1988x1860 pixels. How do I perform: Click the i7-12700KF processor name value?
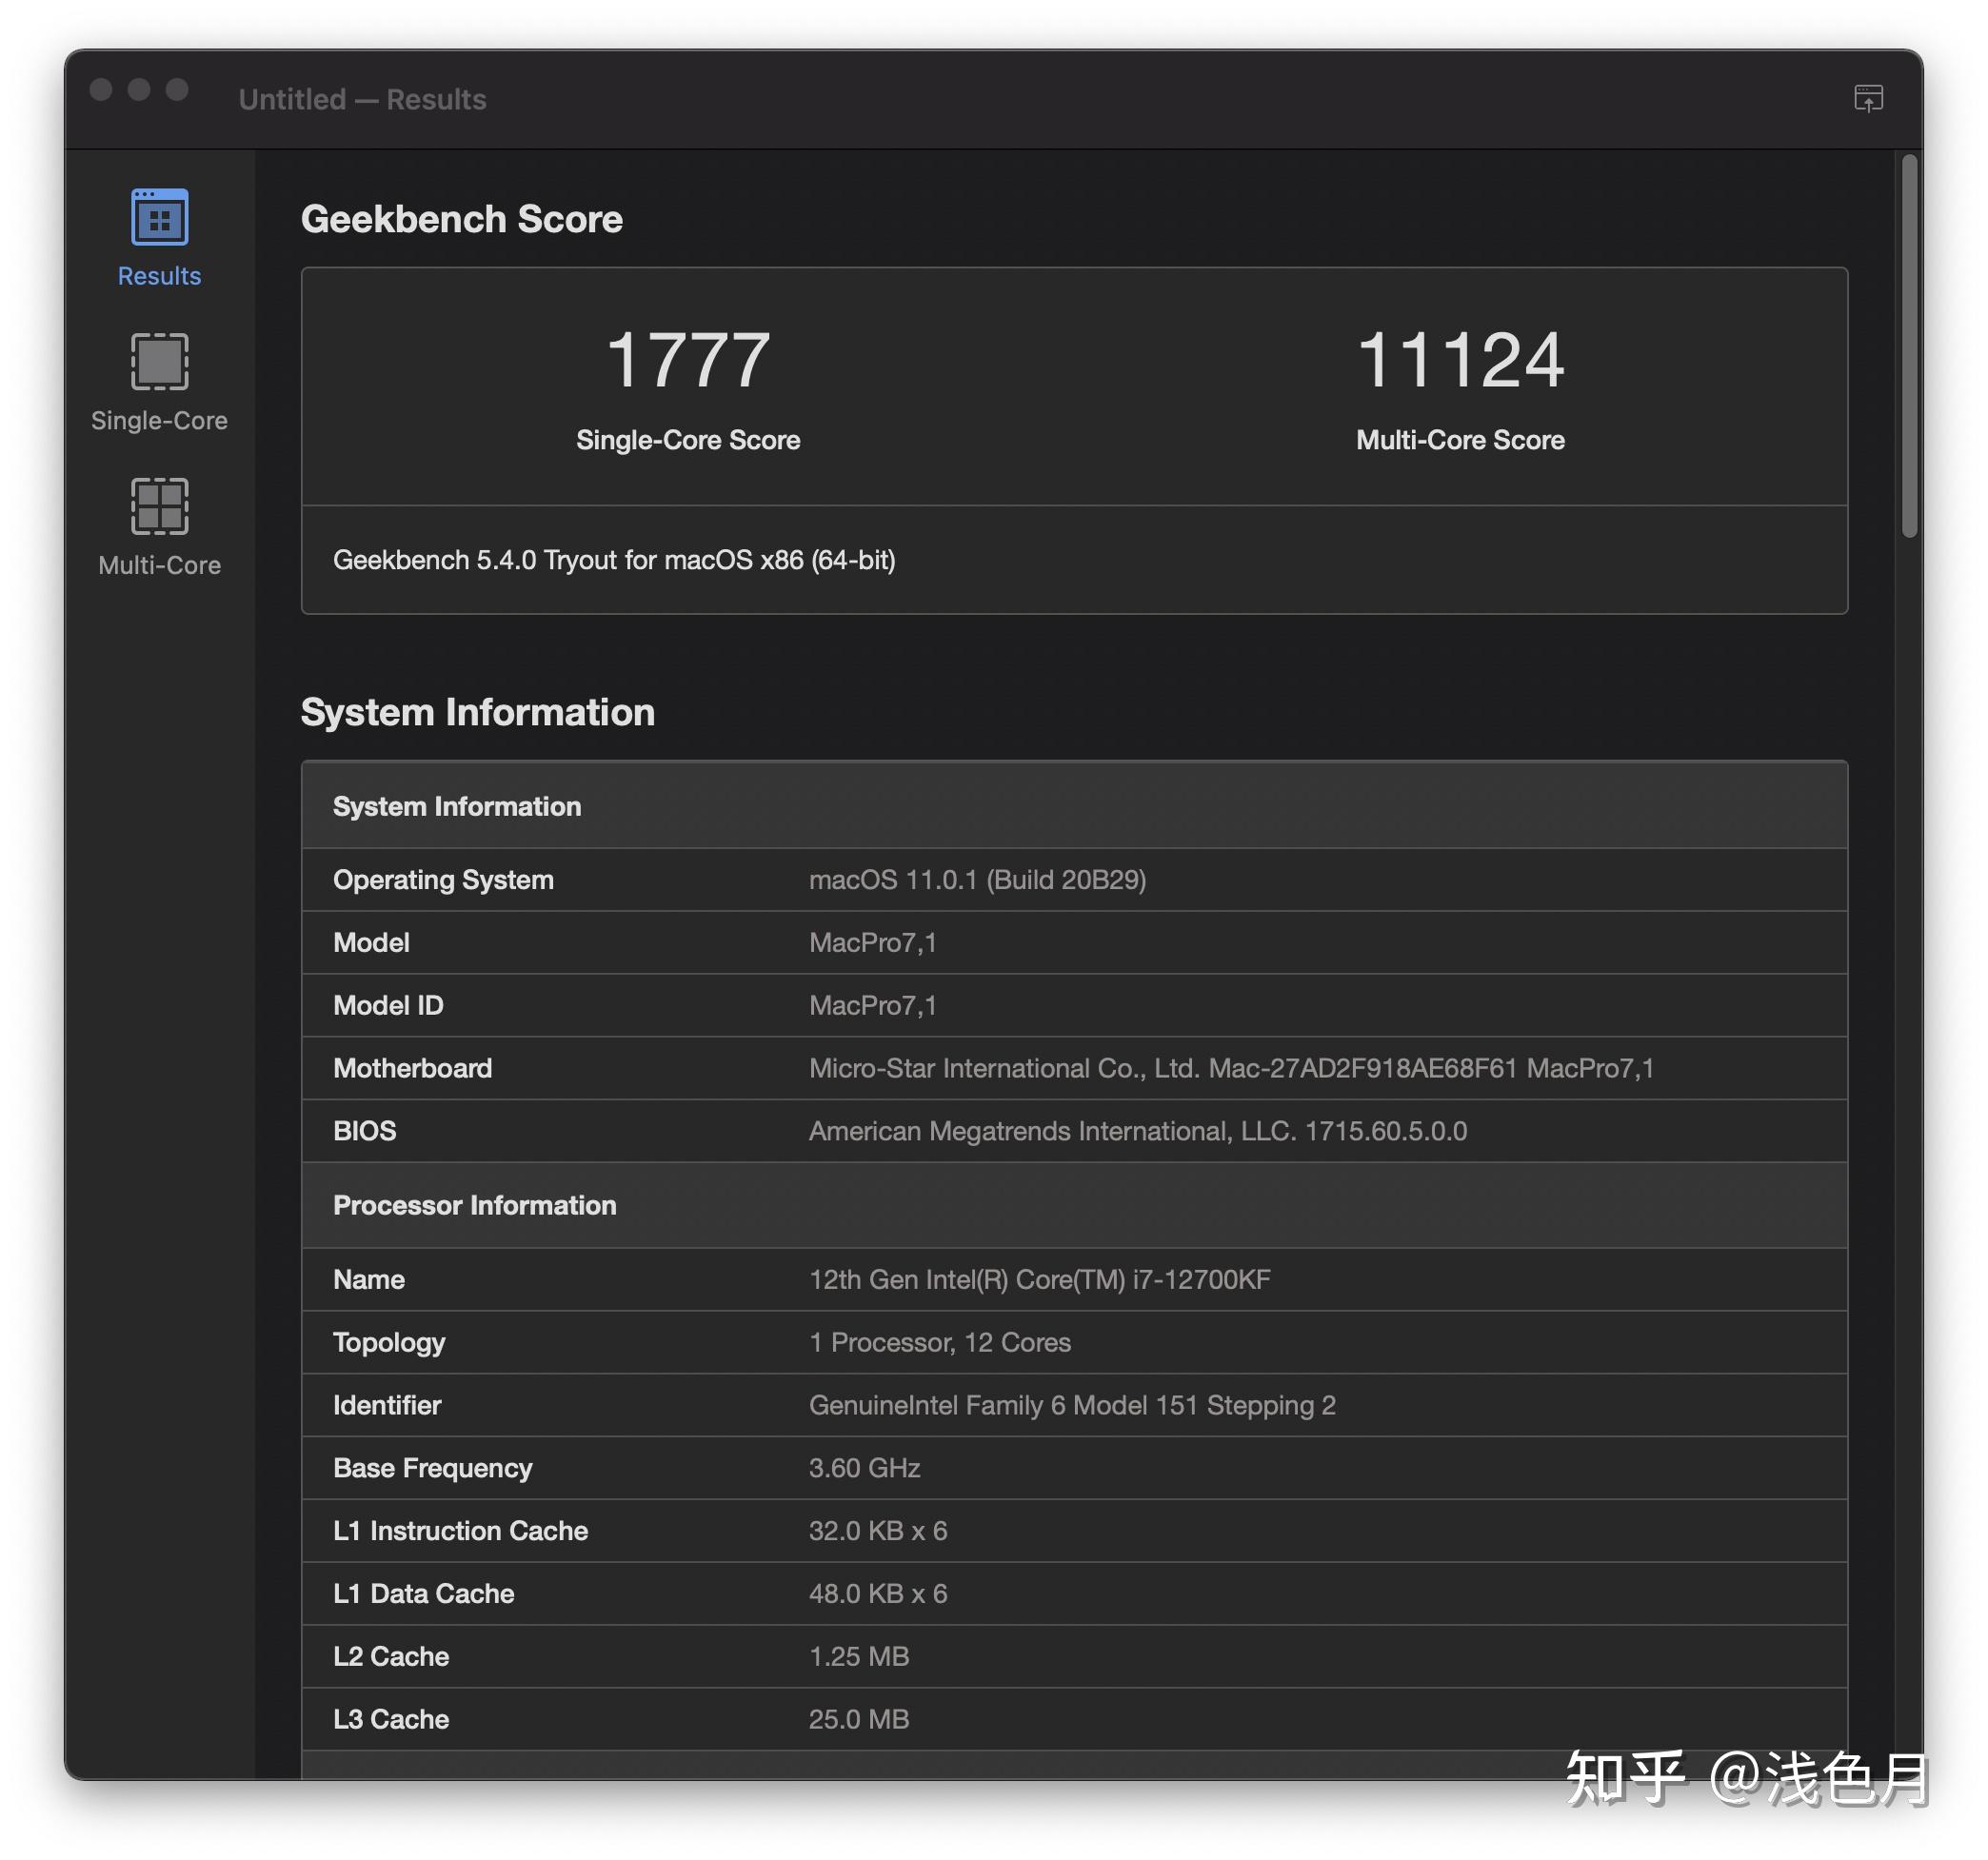coord(1039,1279)
